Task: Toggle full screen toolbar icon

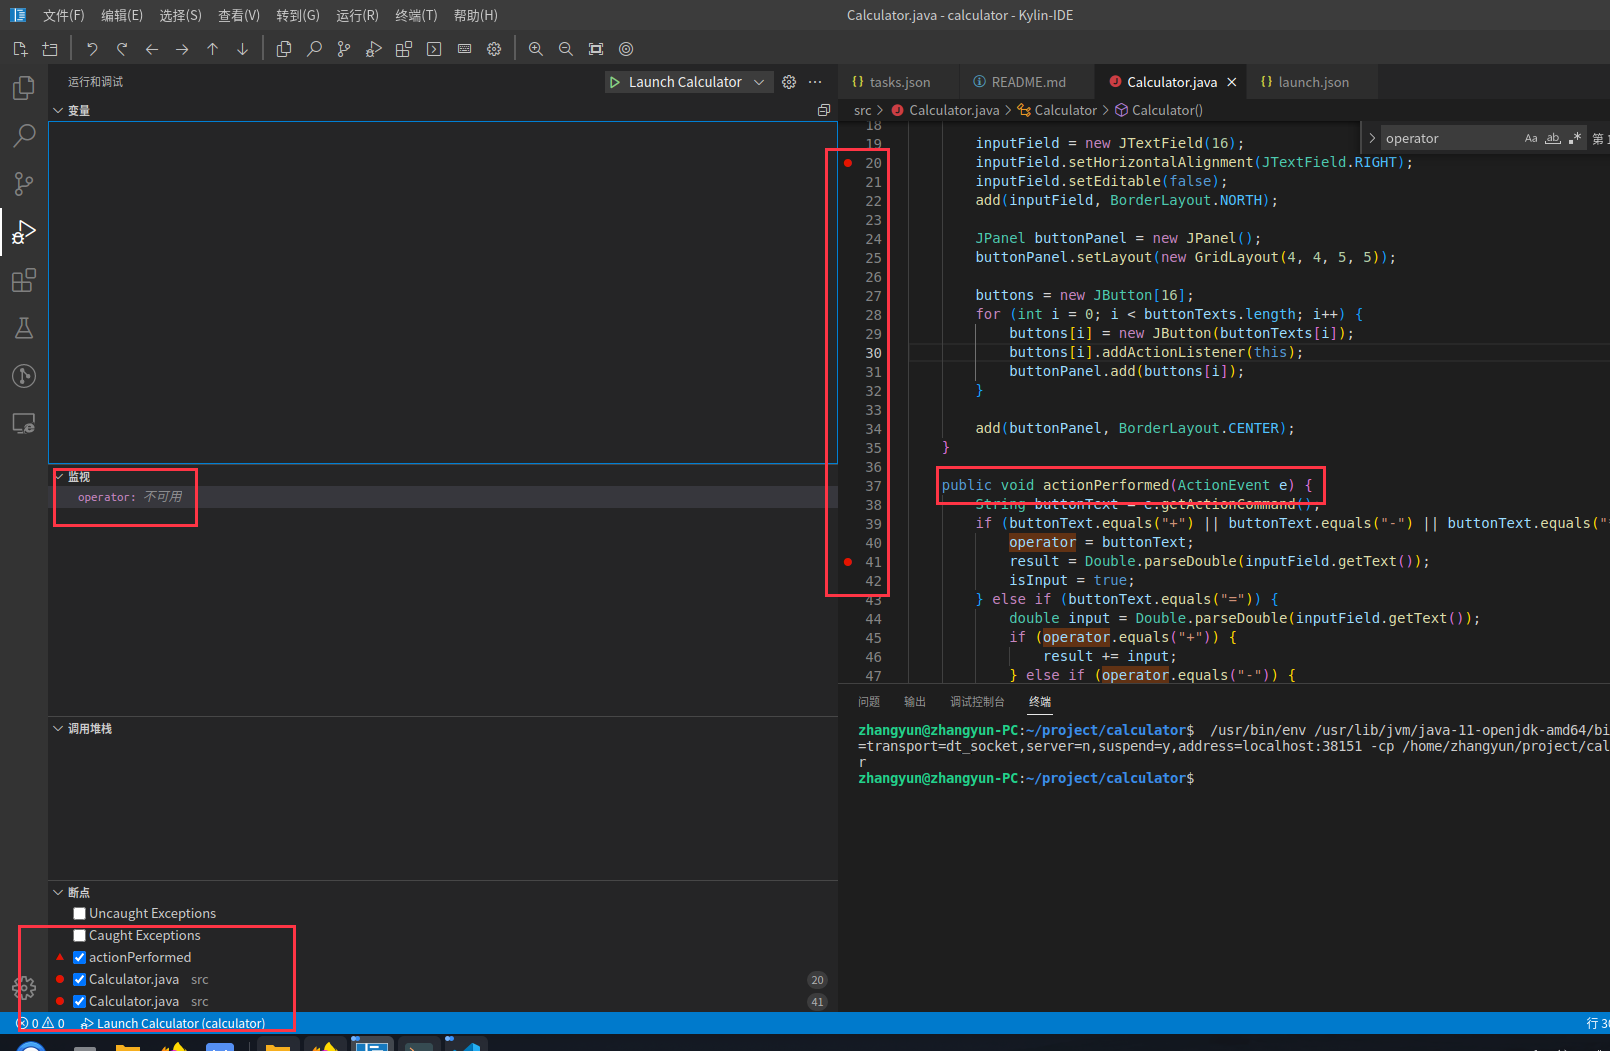Action: click(596, 49)
